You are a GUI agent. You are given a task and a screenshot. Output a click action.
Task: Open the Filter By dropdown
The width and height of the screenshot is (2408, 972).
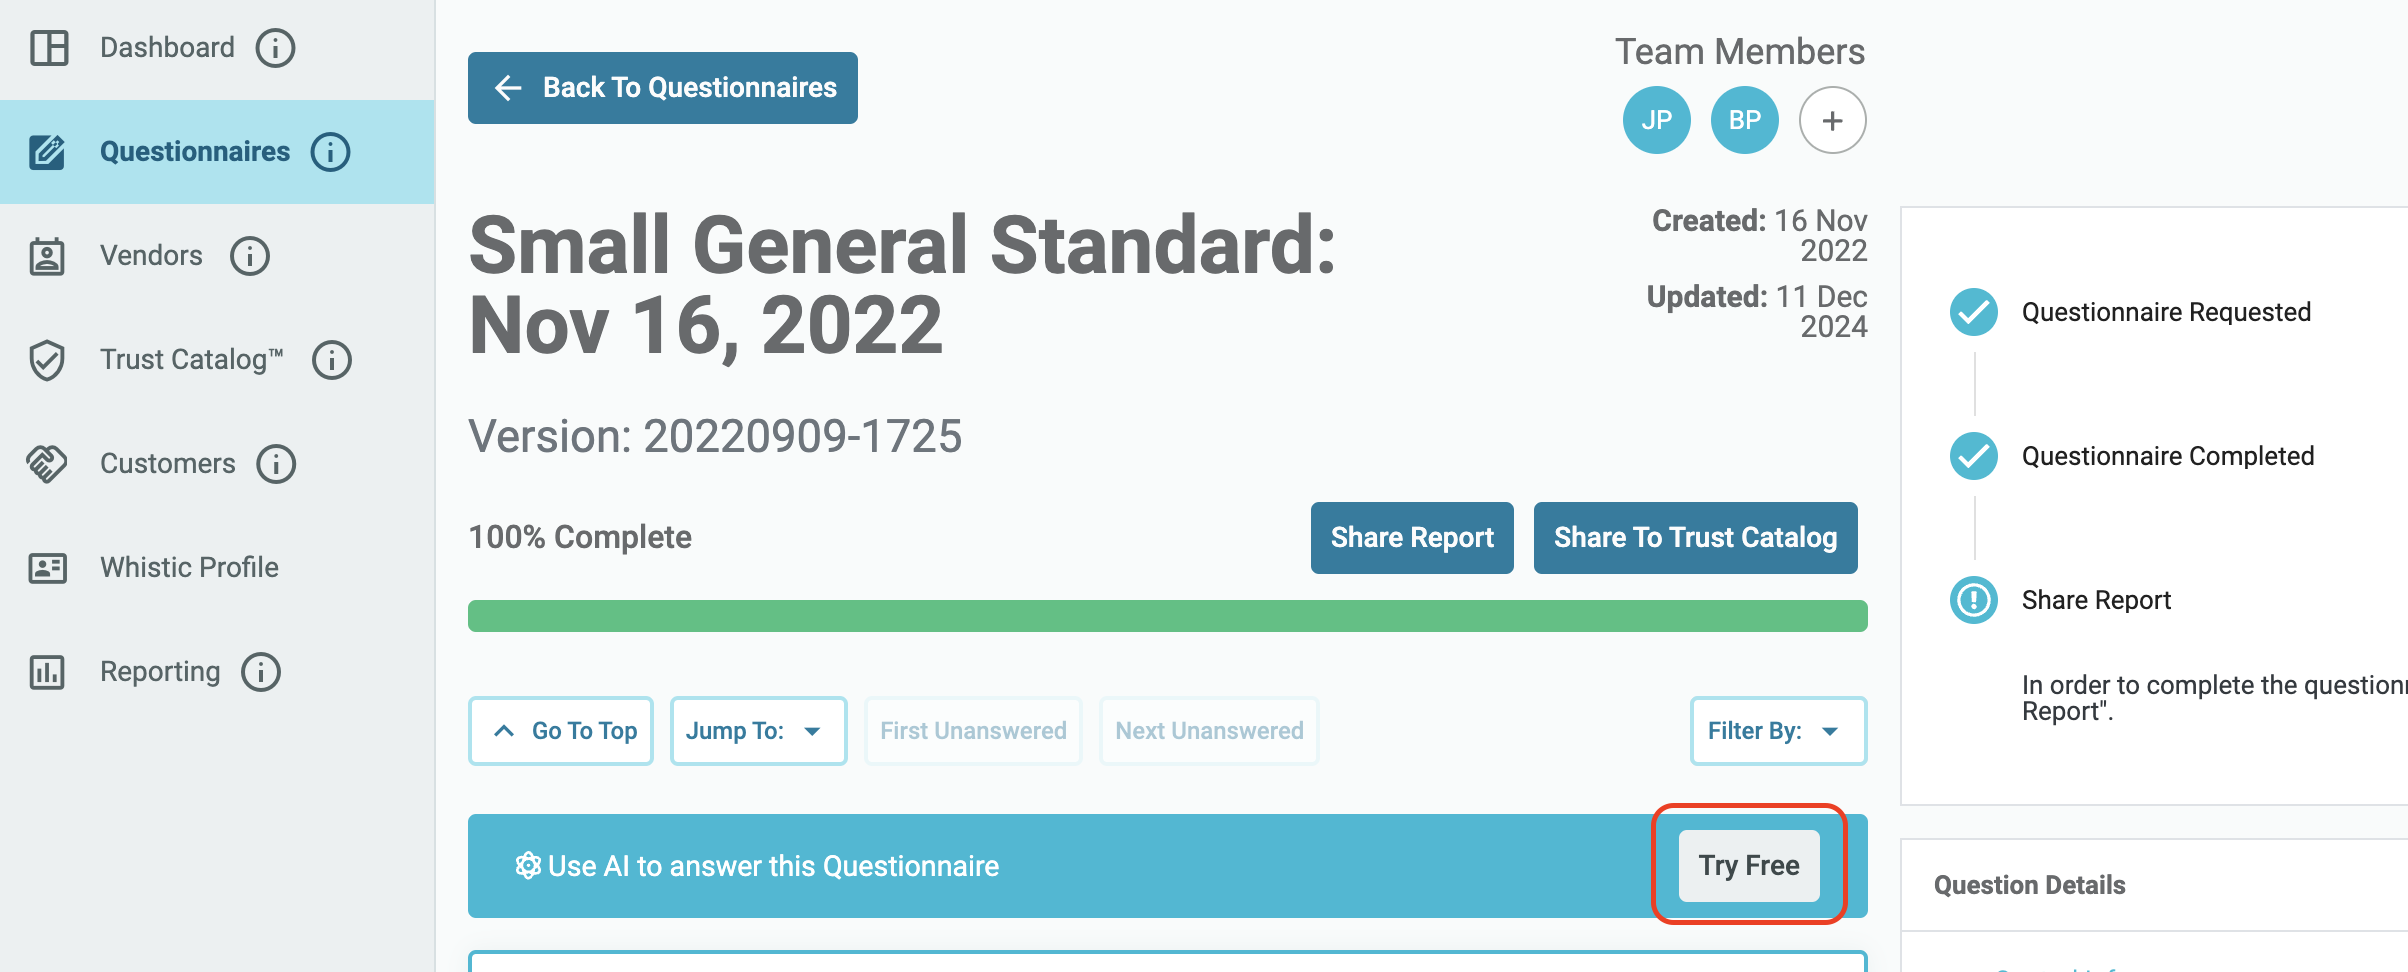coord(1778,731)
